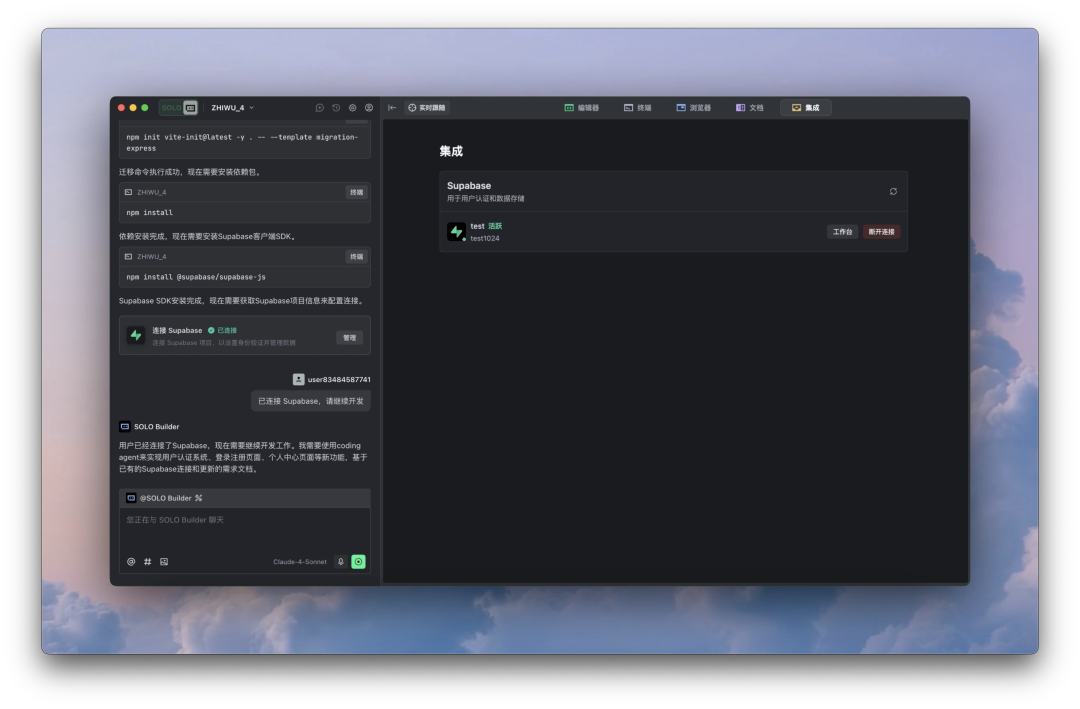Click the icon beside the @SOLO Builder chip
This screenshot has height=709, width=1080.
pyautogui.click(x=198, y=498)
